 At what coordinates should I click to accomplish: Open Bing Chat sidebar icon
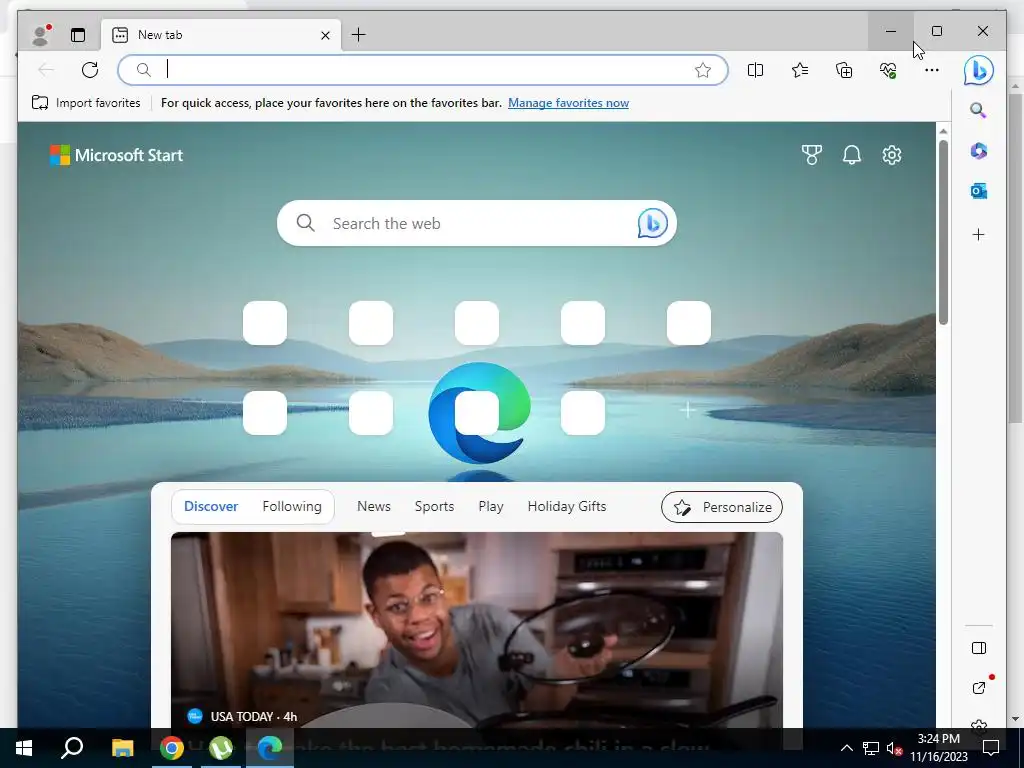[x=978, y=71]
